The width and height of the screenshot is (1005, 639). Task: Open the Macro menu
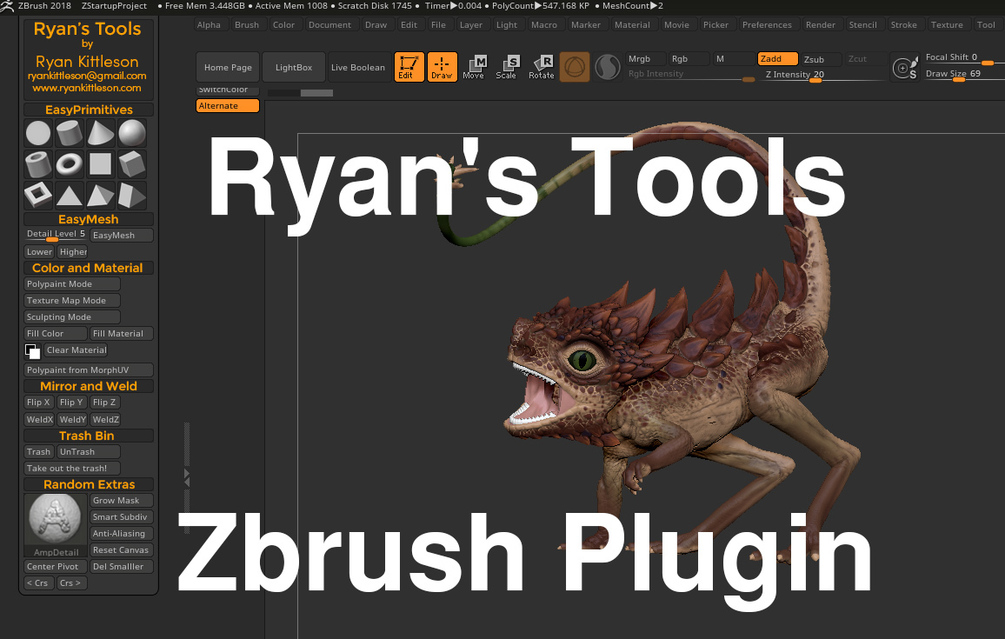click(x=544, y=25)
